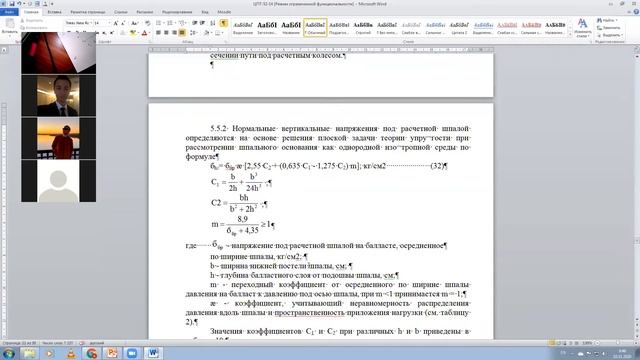Open VLC media player from taskbar
Viewport: 640px width, 360px height.
tap(71, 353)
